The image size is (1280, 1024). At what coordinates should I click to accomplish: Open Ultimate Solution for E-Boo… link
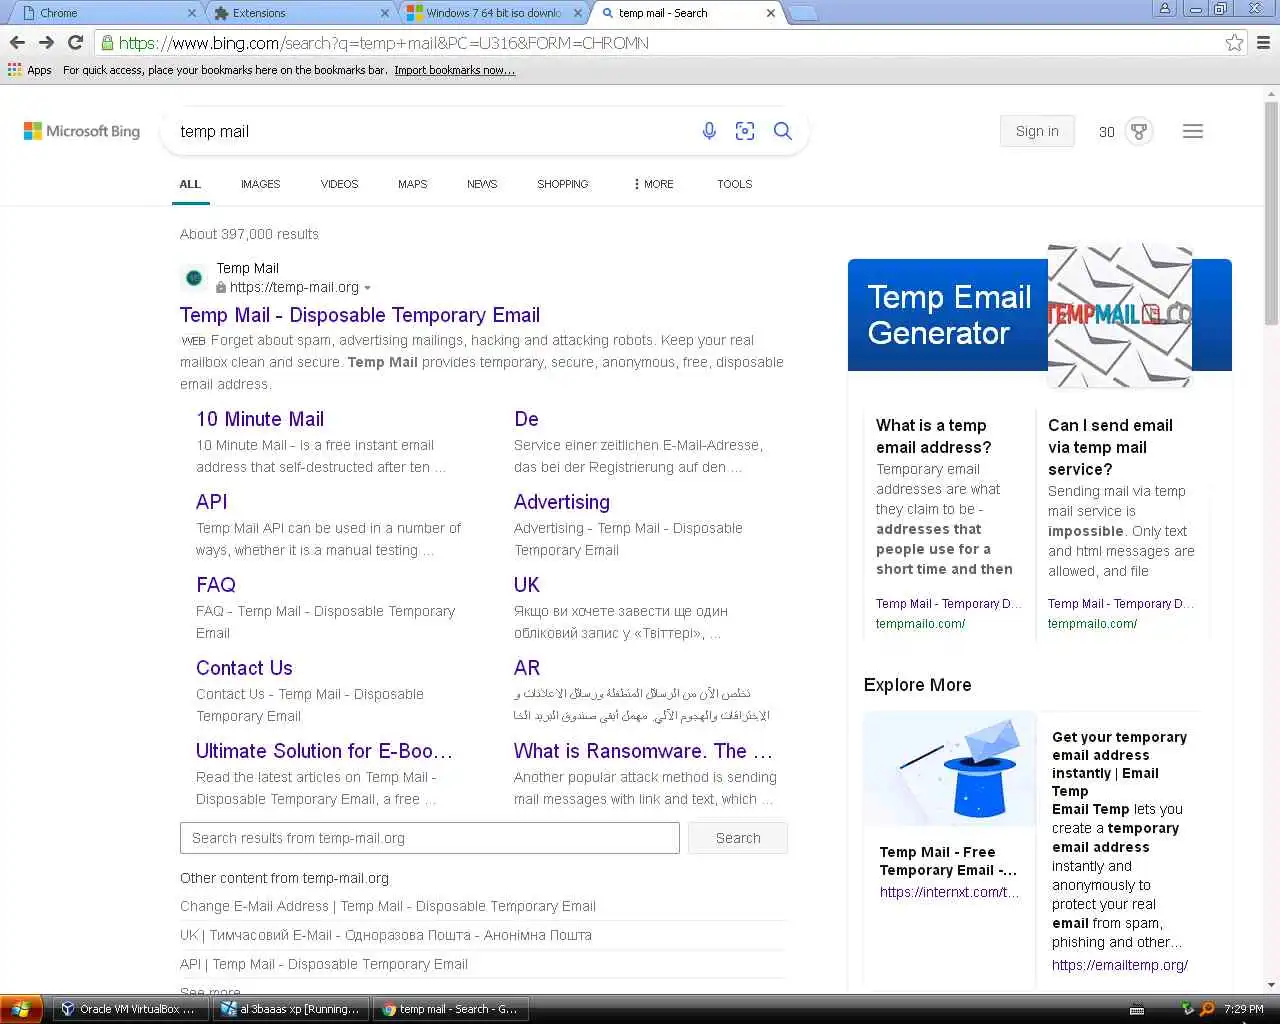click(x=324, y=751)
